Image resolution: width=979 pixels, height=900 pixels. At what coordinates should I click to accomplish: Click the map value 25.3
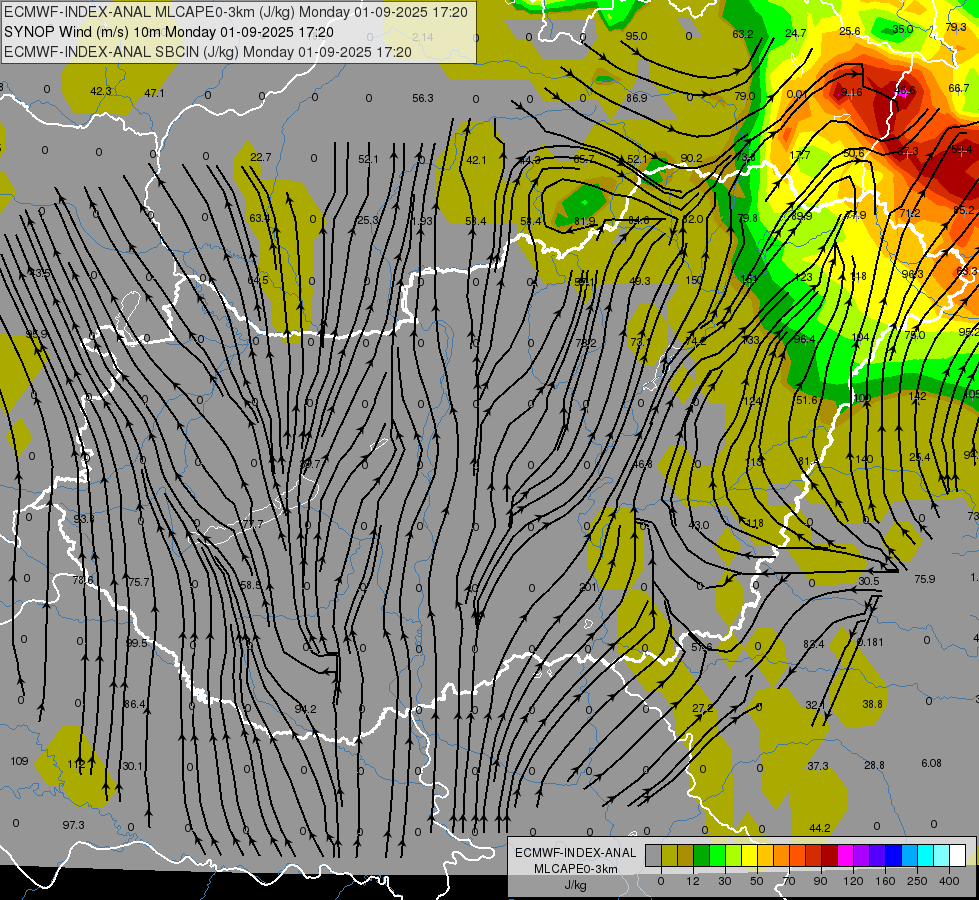(x=368, y=220)
